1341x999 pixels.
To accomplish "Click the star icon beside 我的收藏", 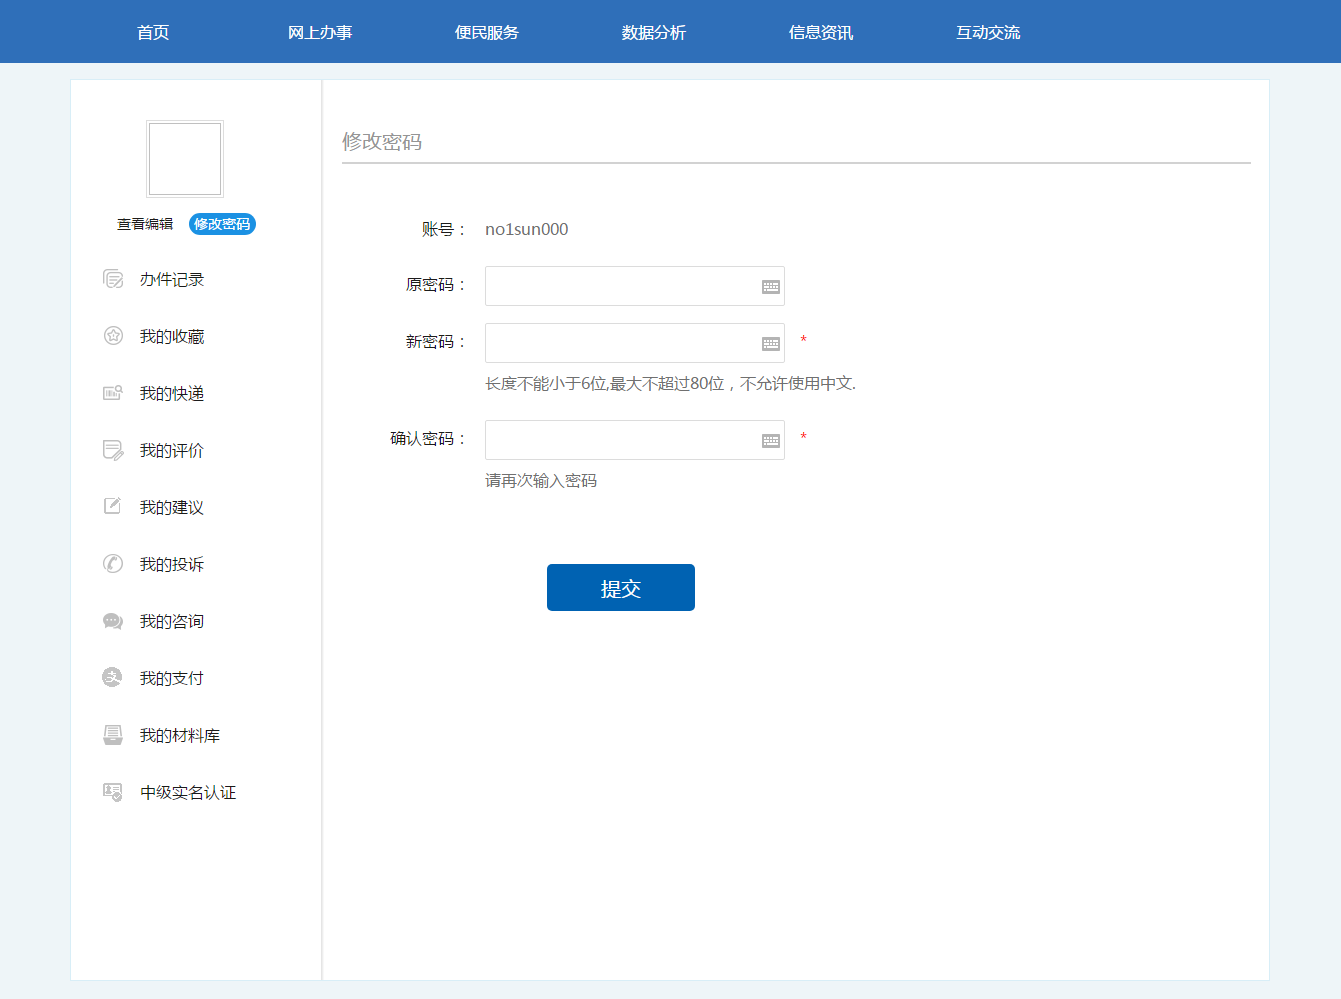I will click(113, 336).
